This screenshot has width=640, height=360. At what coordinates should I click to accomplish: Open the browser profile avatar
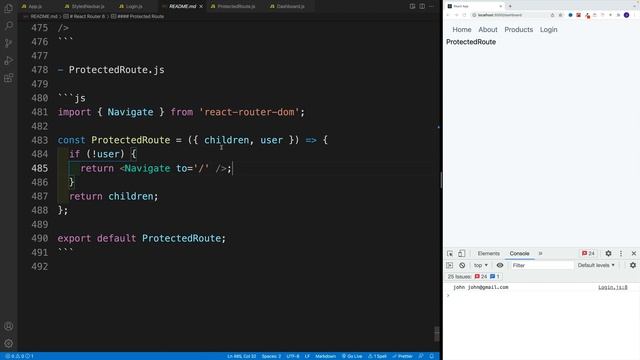[626, 15]
